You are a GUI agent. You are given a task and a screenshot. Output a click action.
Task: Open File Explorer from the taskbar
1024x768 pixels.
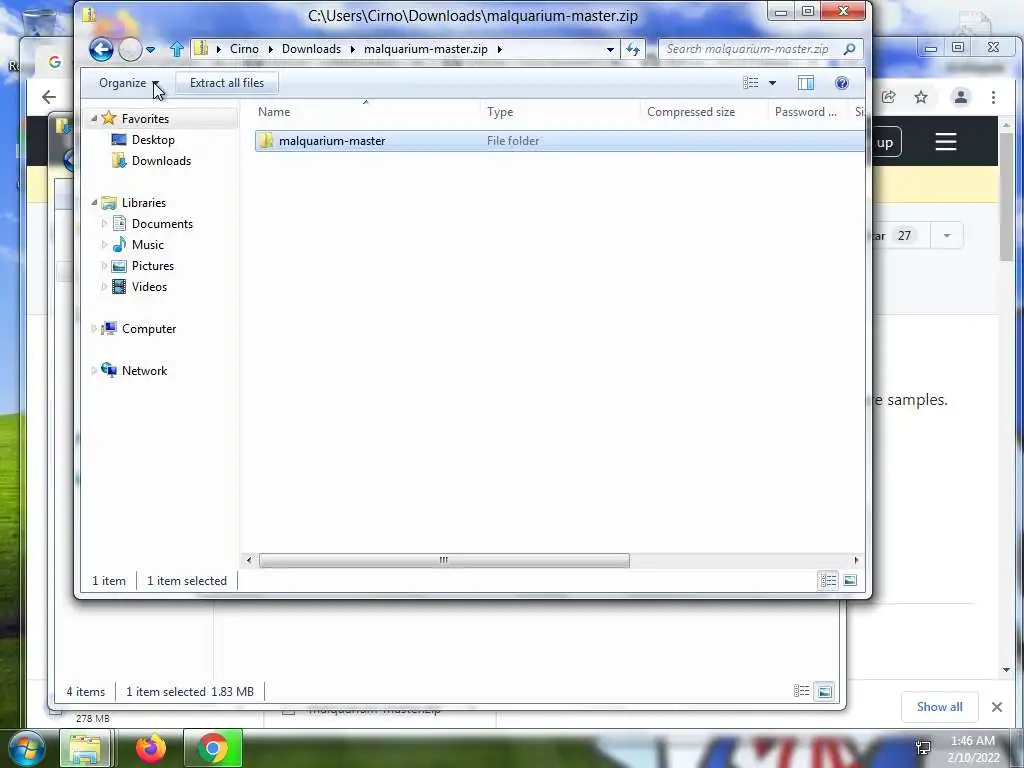click(x=85, y=748)
